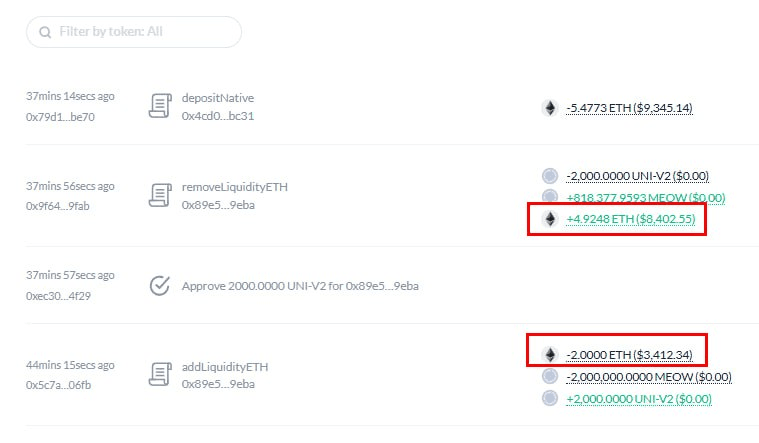
Task: Click the ETH icon beside +4.9248 ETH
Action: [x=550, y=219]
